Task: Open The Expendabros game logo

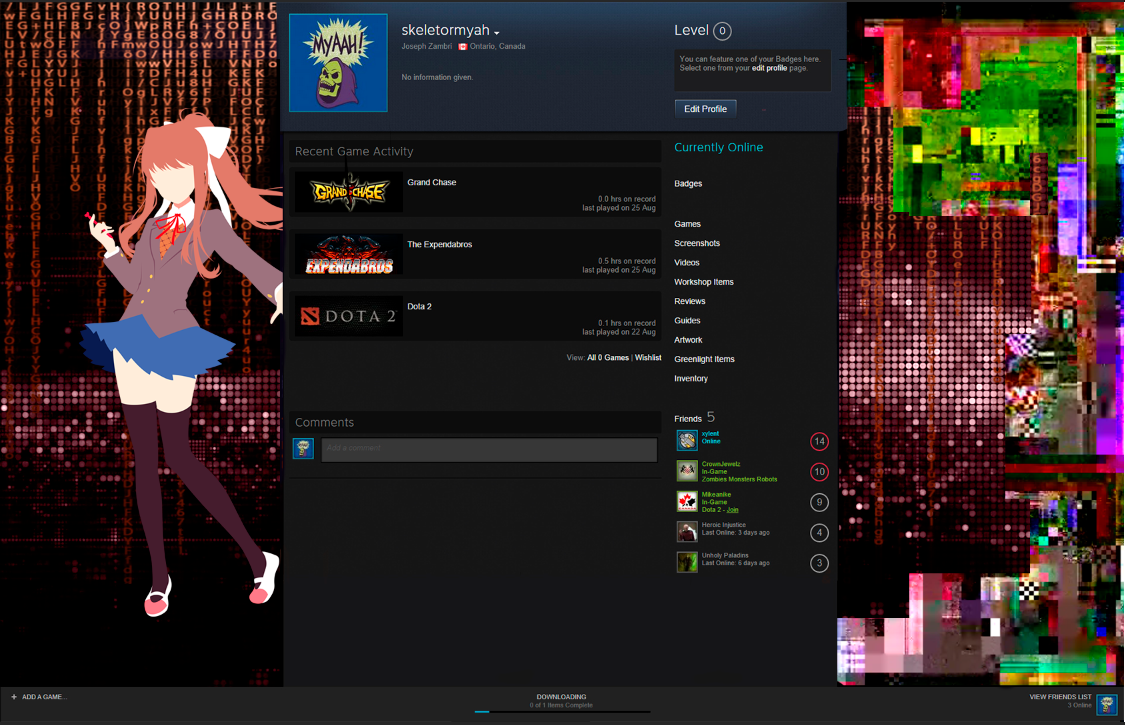Action: 349,254
